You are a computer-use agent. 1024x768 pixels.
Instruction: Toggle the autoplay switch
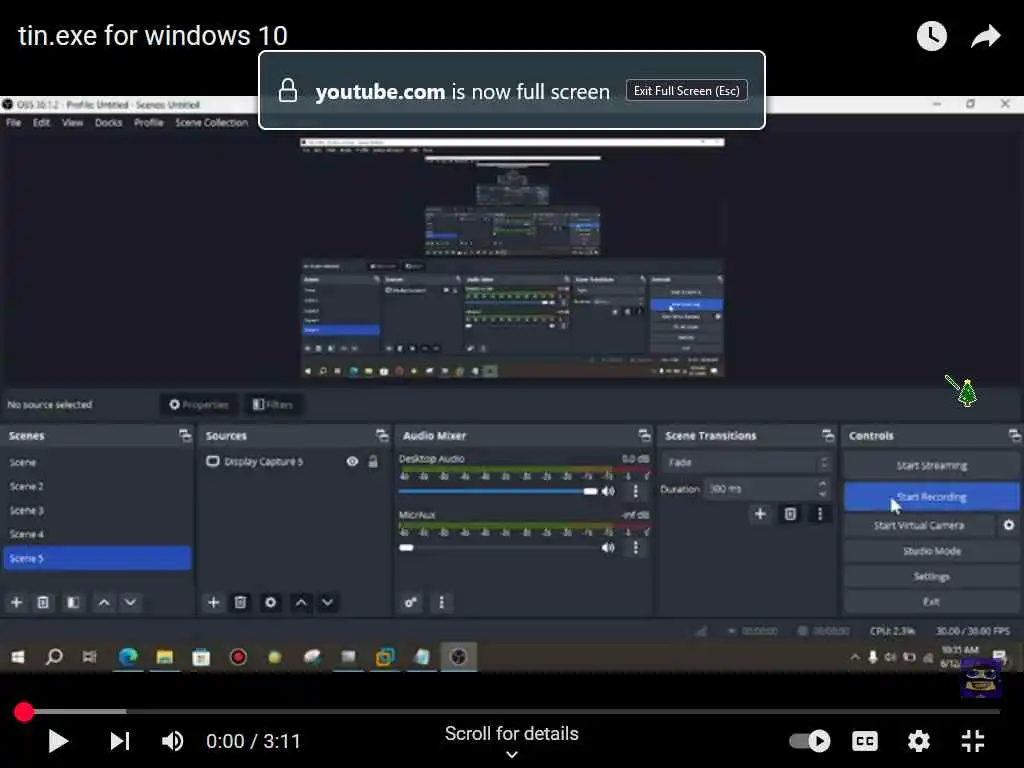pyautogui.click(x=810, y=741)
